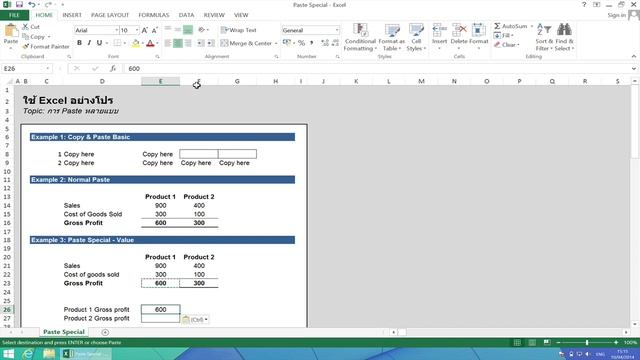The width and height of the screenshot is (640, 360).
Task: Open the Orientation options
Action: point(203,30)
